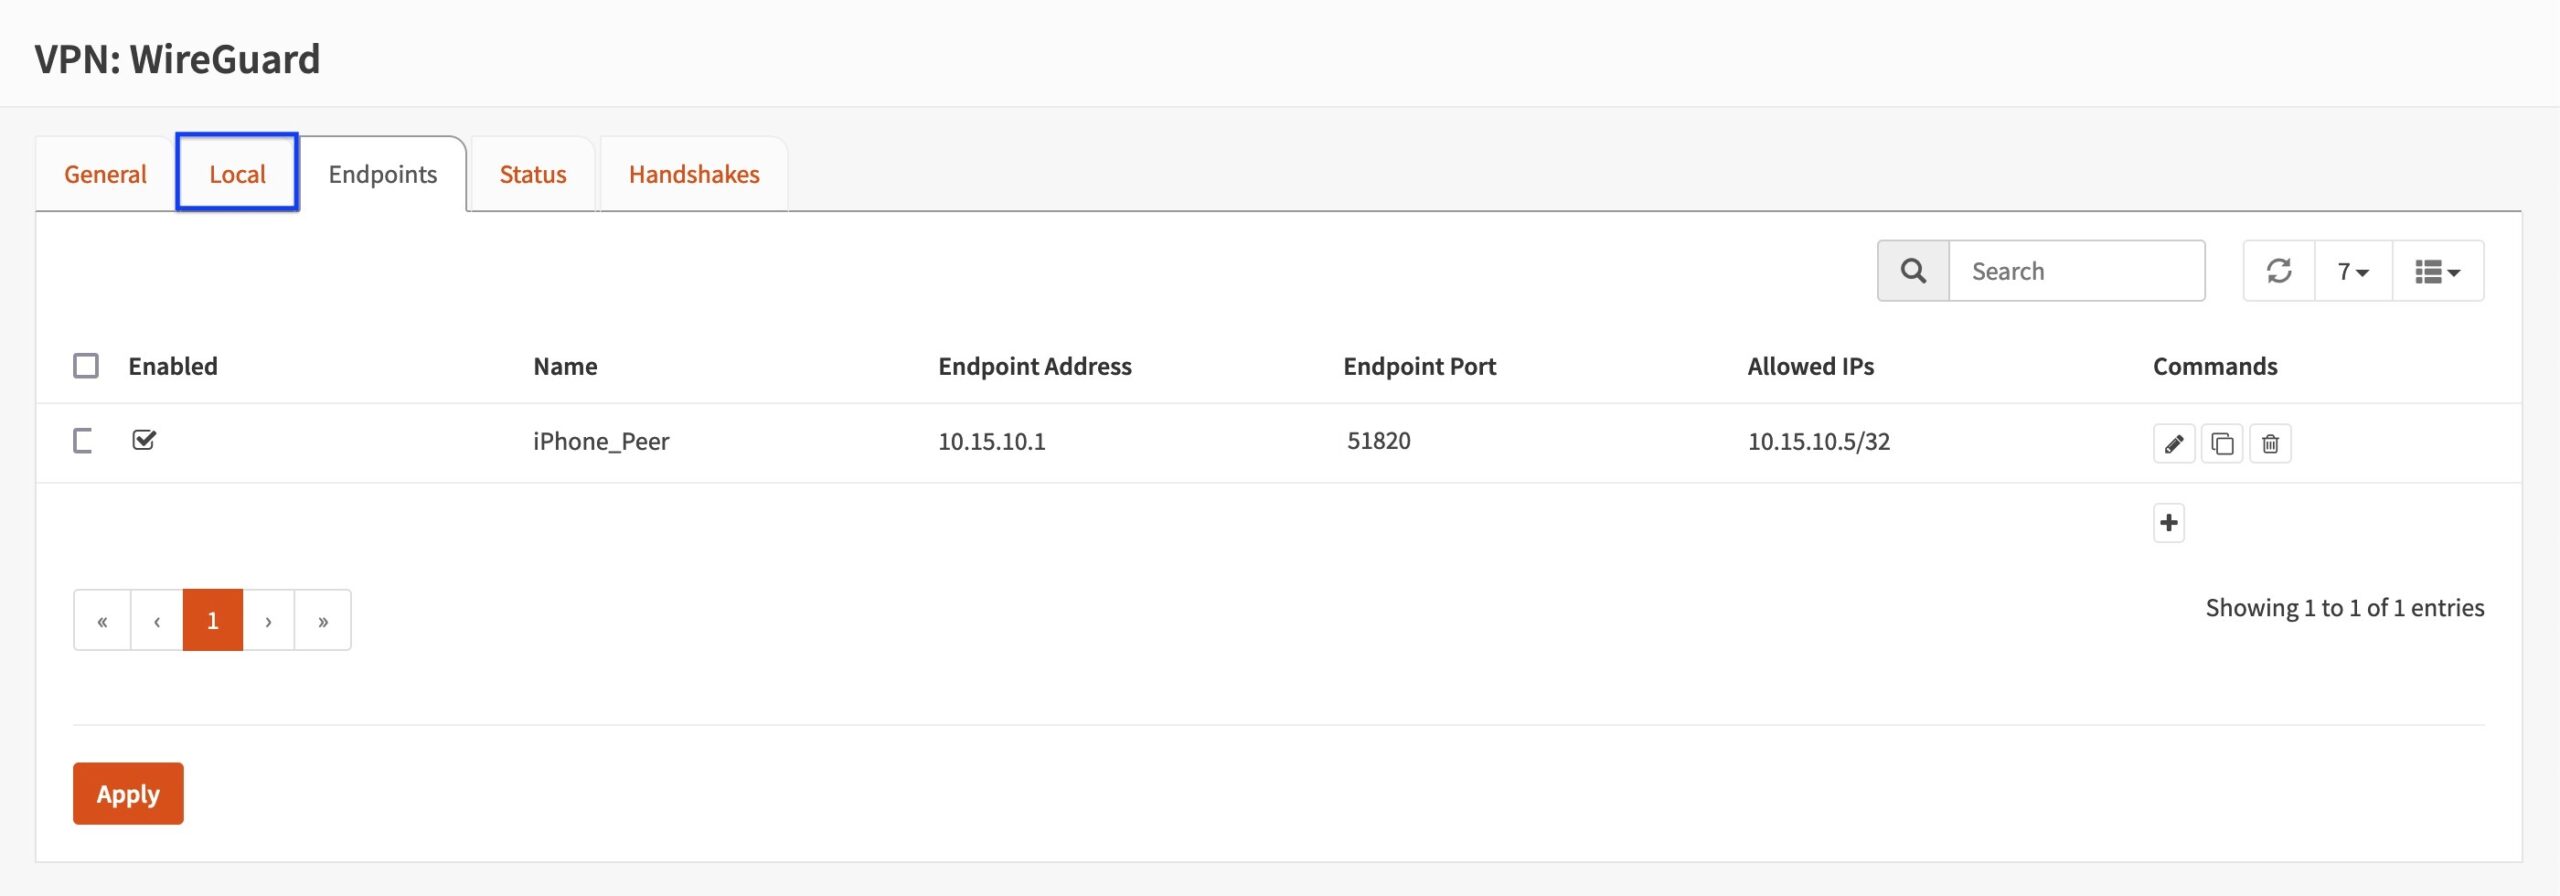Open the rows-per-page dropdown showing 7
This screenshot has height=896, width=2560.
point(2353,271)
